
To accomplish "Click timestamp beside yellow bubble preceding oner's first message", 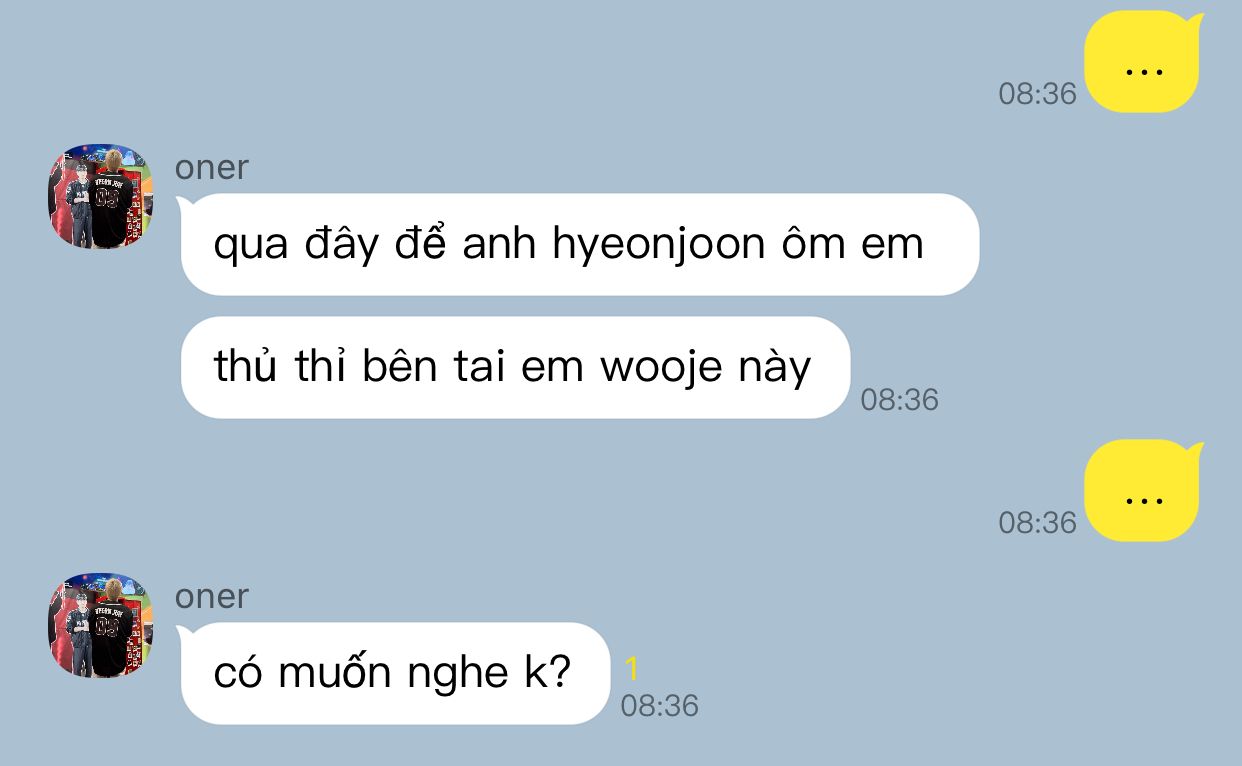I will [x=1037, y=94].
